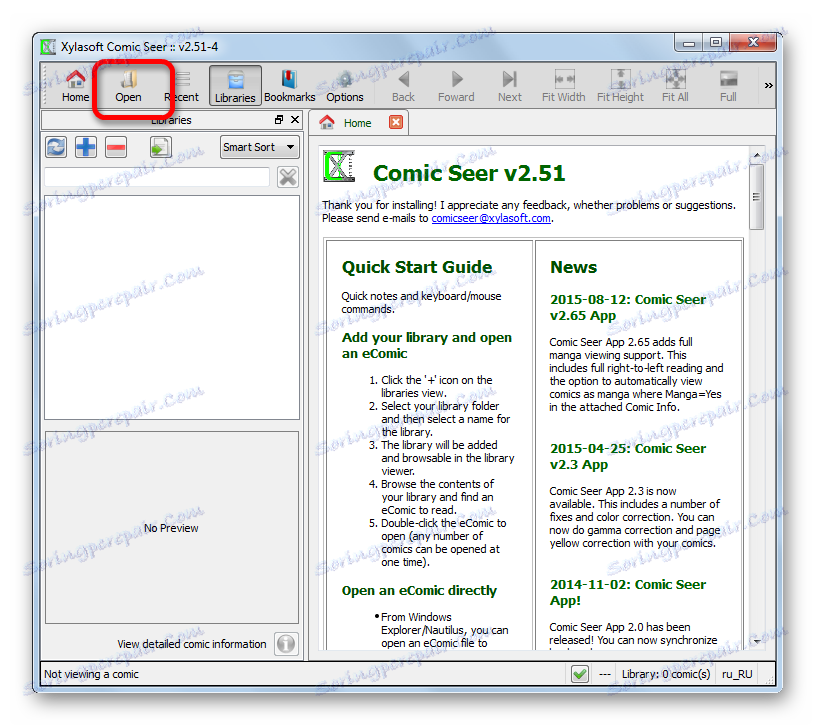Switch to Full screen view
Screen dimensions: 816x726
point(728,86)
